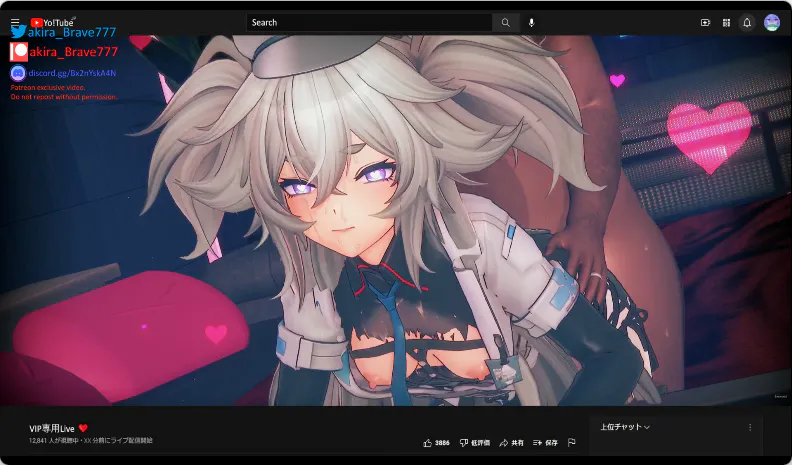792x465 pixels.
Task: Toggle the 低評価 dislike button
Action: (x=475, y=442)
